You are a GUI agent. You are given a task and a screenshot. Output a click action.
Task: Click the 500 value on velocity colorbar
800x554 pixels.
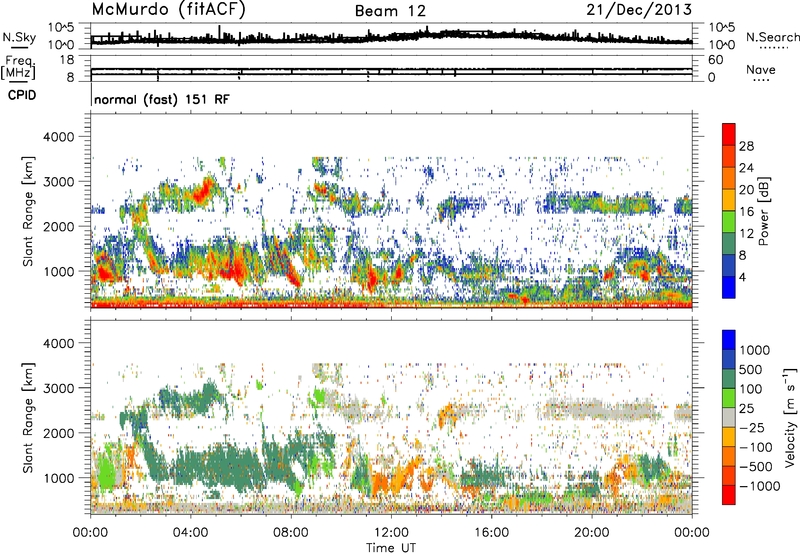click(751, 370)
